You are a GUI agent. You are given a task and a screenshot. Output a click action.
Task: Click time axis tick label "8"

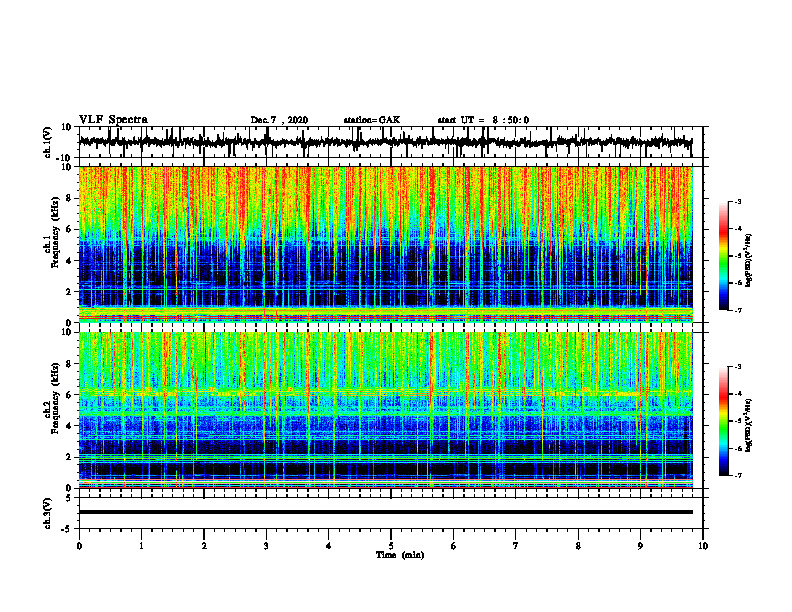click(578, 546)
